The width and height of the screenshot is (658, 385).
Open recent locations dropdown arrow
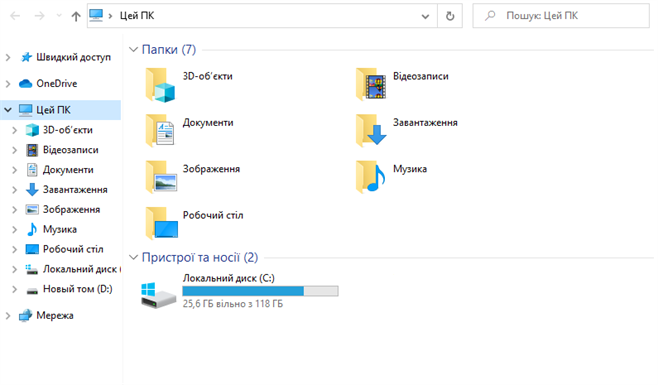click(59, 16)
